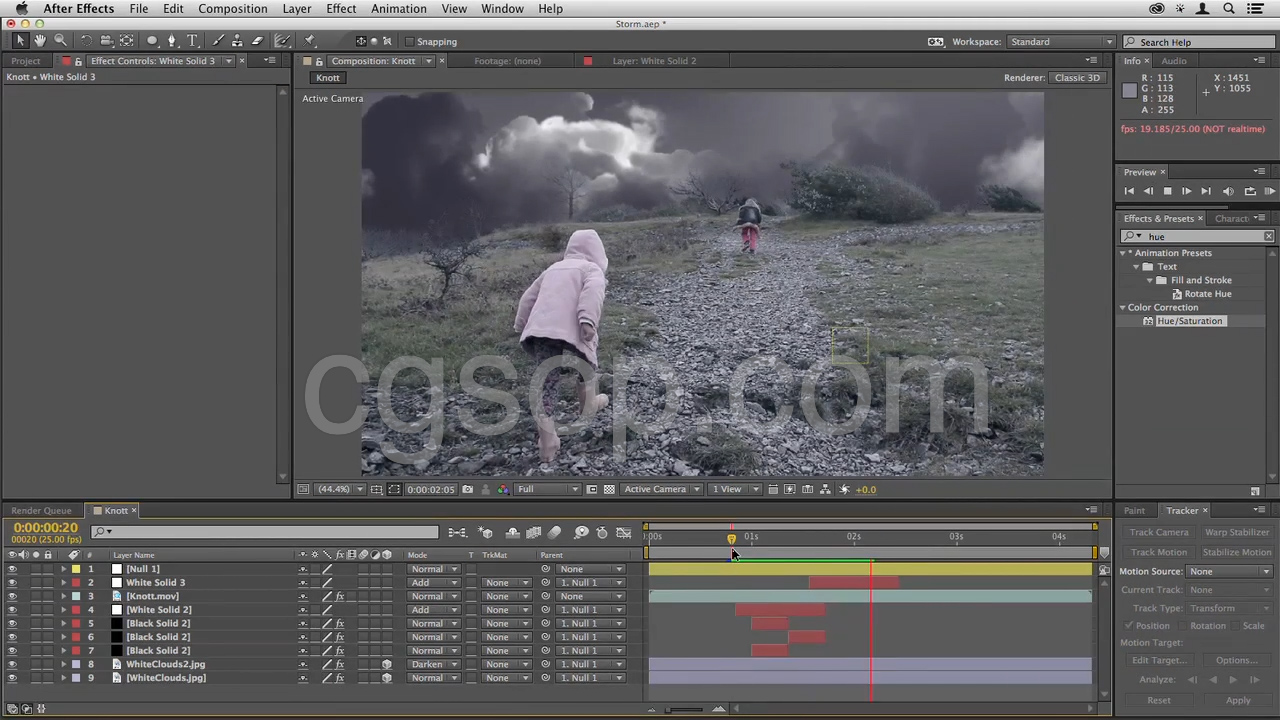Start RAM preview playback
The image size is (1280, 720).
point(1269,191)
